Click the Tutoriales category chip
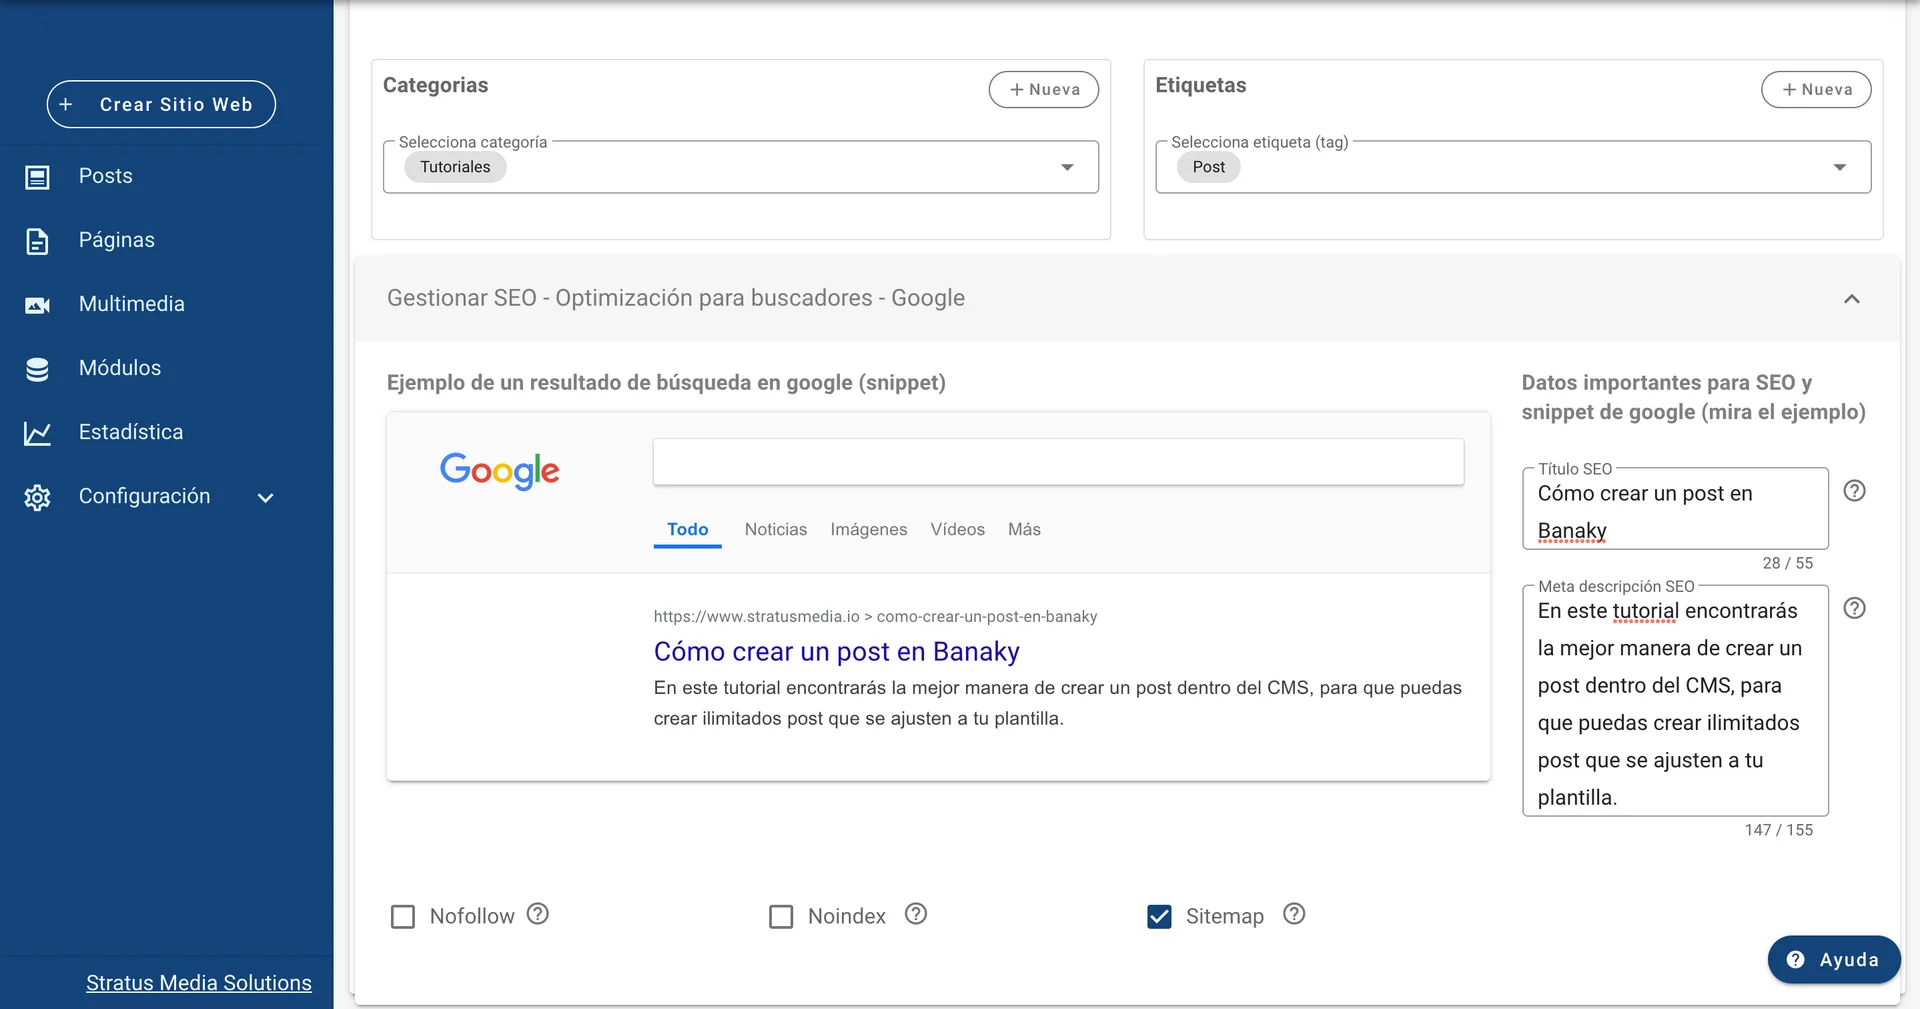This screenshot has width=1920, height=1009. [455, 167]
